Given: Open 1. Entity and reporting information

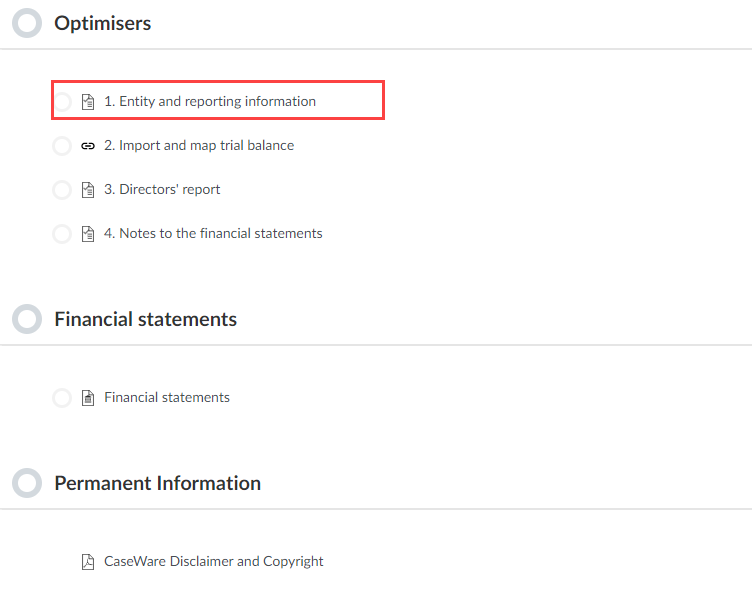Looking at the screenshot, I should (x=210, y=102).
